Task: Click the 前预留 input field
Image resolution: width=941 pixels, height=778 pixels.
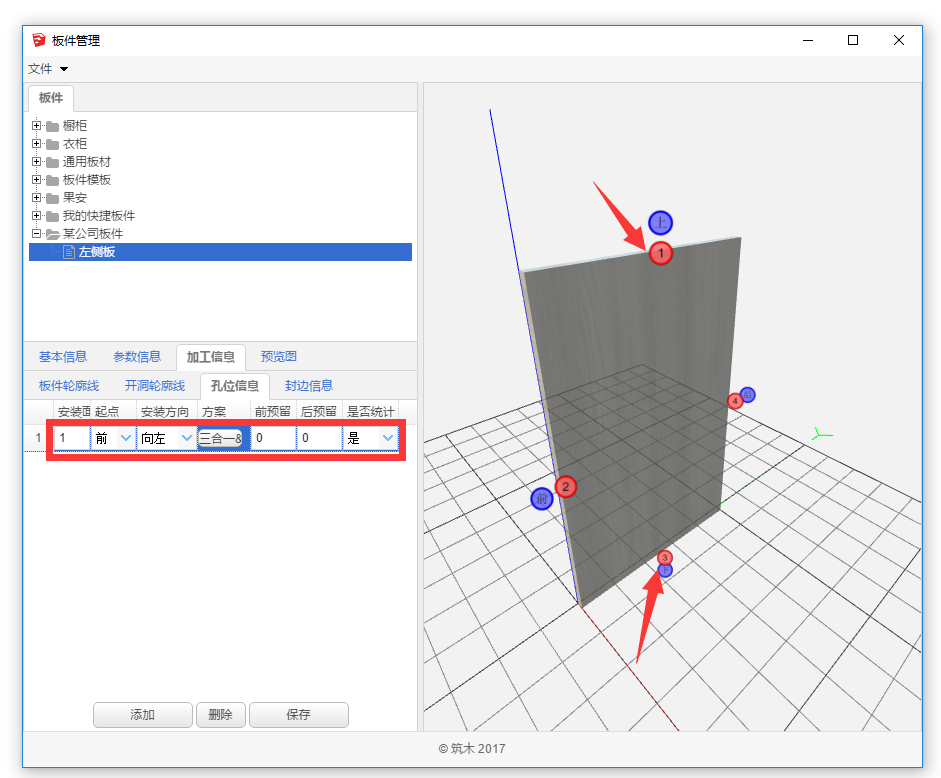Action: coord(272,438)
